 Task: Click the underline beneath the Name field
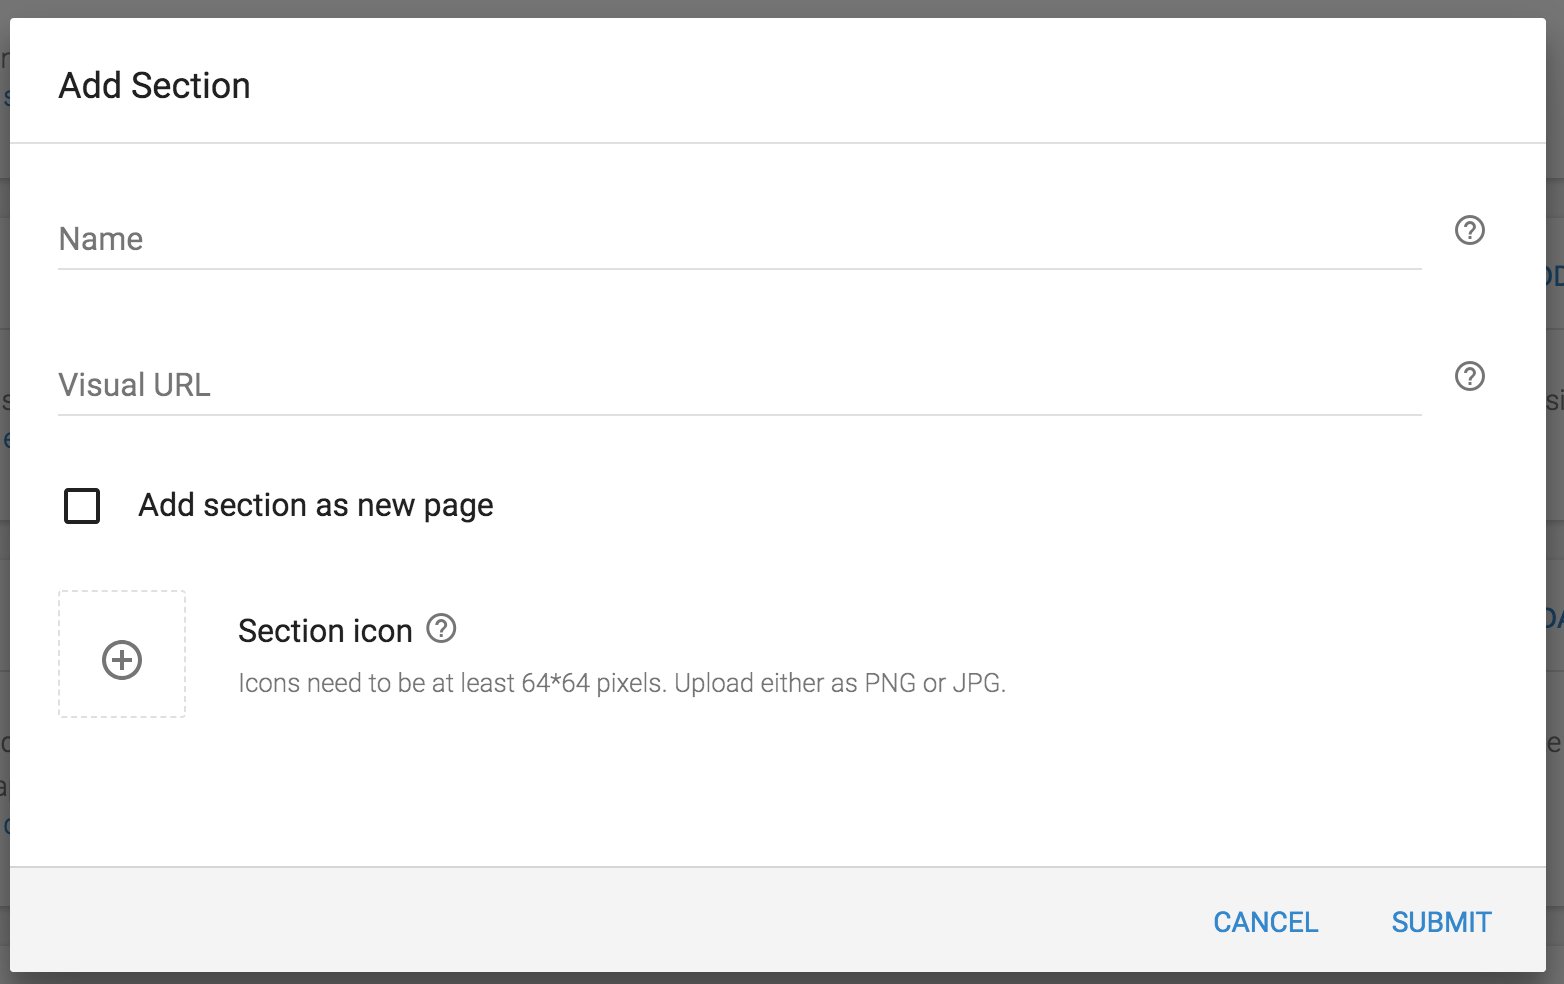(740, 269)
